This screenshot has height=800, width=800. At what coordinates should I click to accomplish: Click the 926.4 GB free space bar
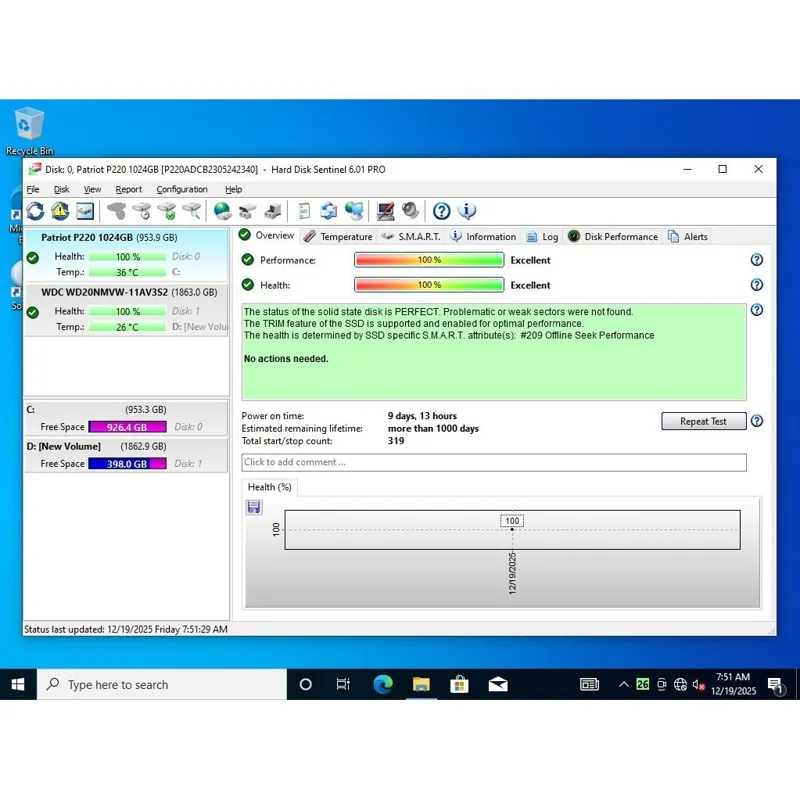[127, 427]
